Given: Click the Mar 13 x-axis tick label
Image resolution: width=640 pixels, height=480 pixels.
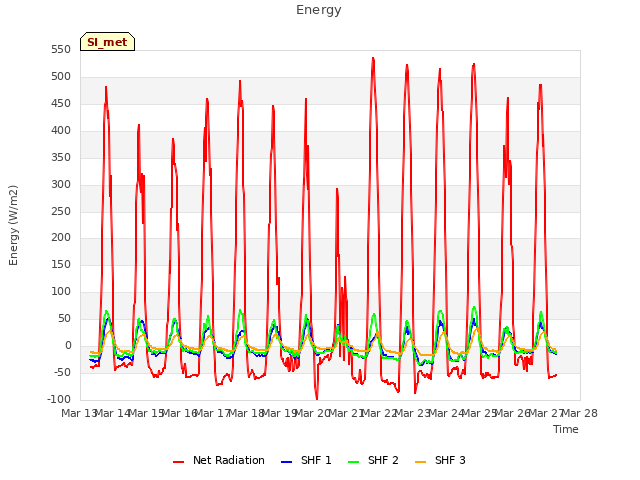Looking at the screenshot, I should 79,413.
